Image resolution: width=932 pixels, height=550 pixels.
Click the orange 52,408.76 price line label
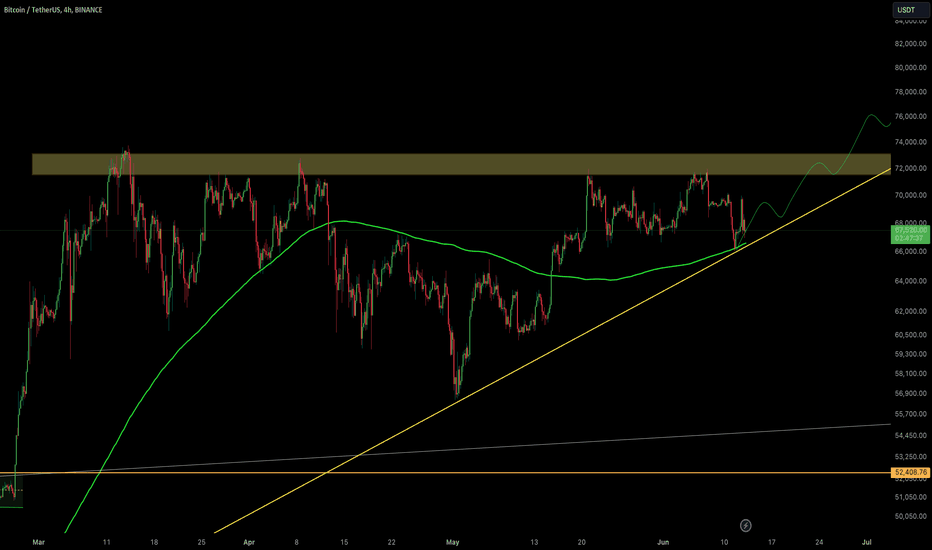[x=911, y=473]
